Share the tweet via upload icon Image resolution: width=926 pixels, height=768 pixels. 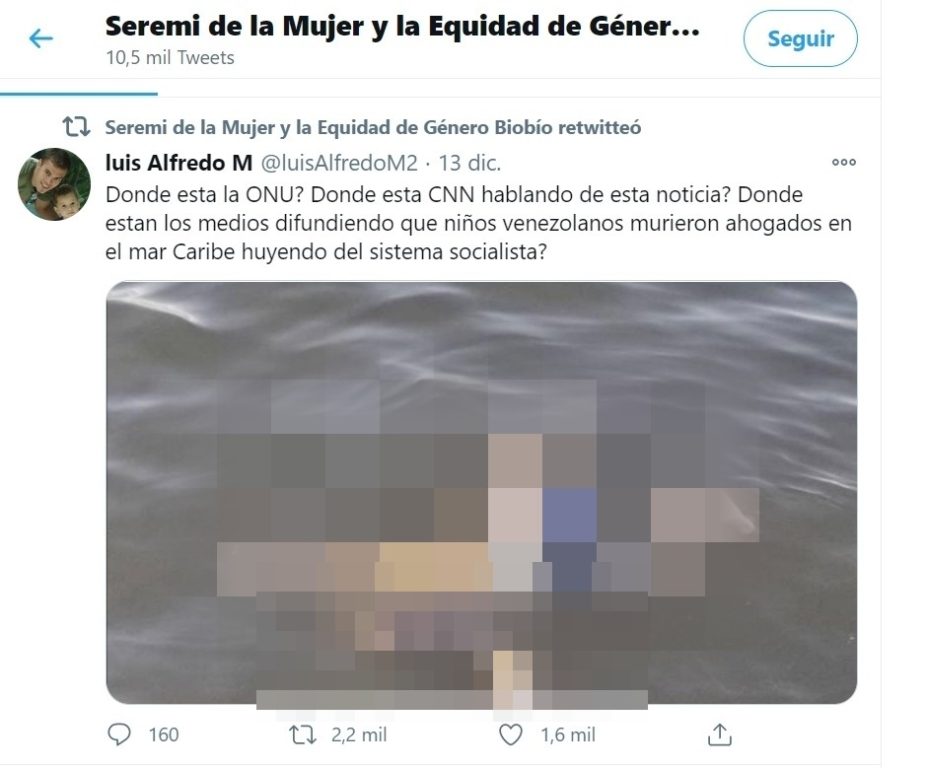(x=719, y=734)
